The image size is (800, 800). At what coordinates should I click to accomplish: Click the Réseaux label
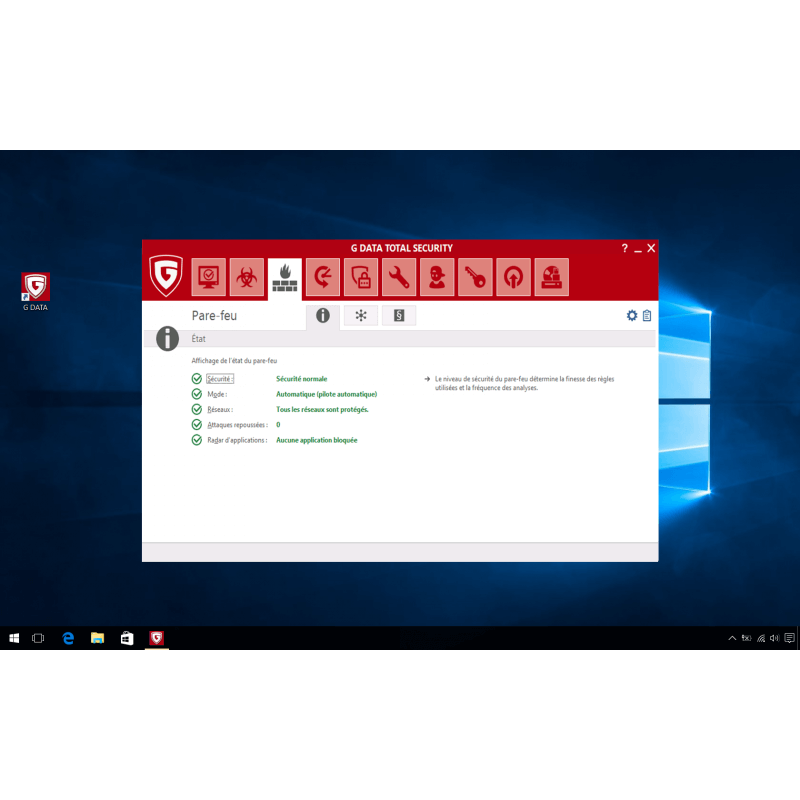click(220, 409)
